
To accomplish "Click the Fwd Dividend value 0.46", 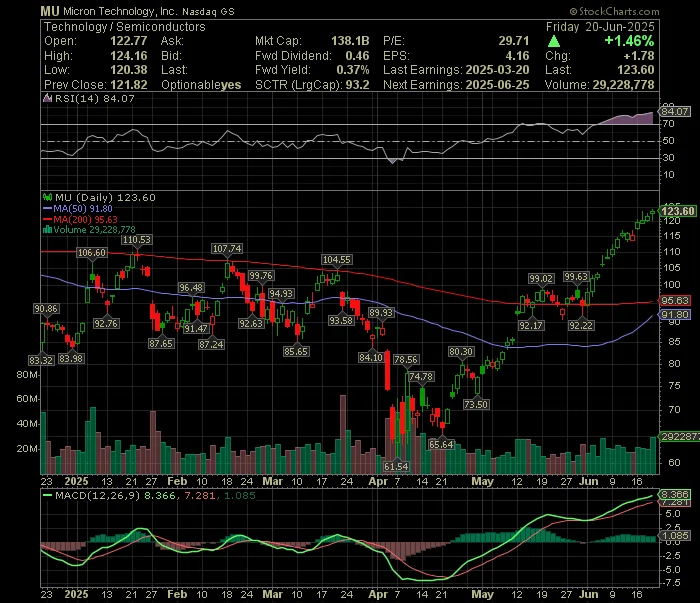I will [357, 56].
